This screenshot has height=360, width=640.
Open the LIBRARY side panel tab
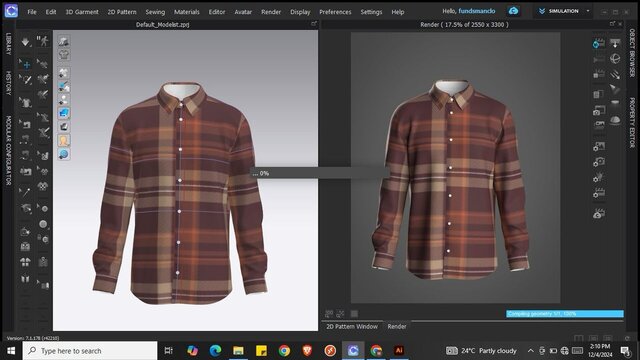point(8,44)
